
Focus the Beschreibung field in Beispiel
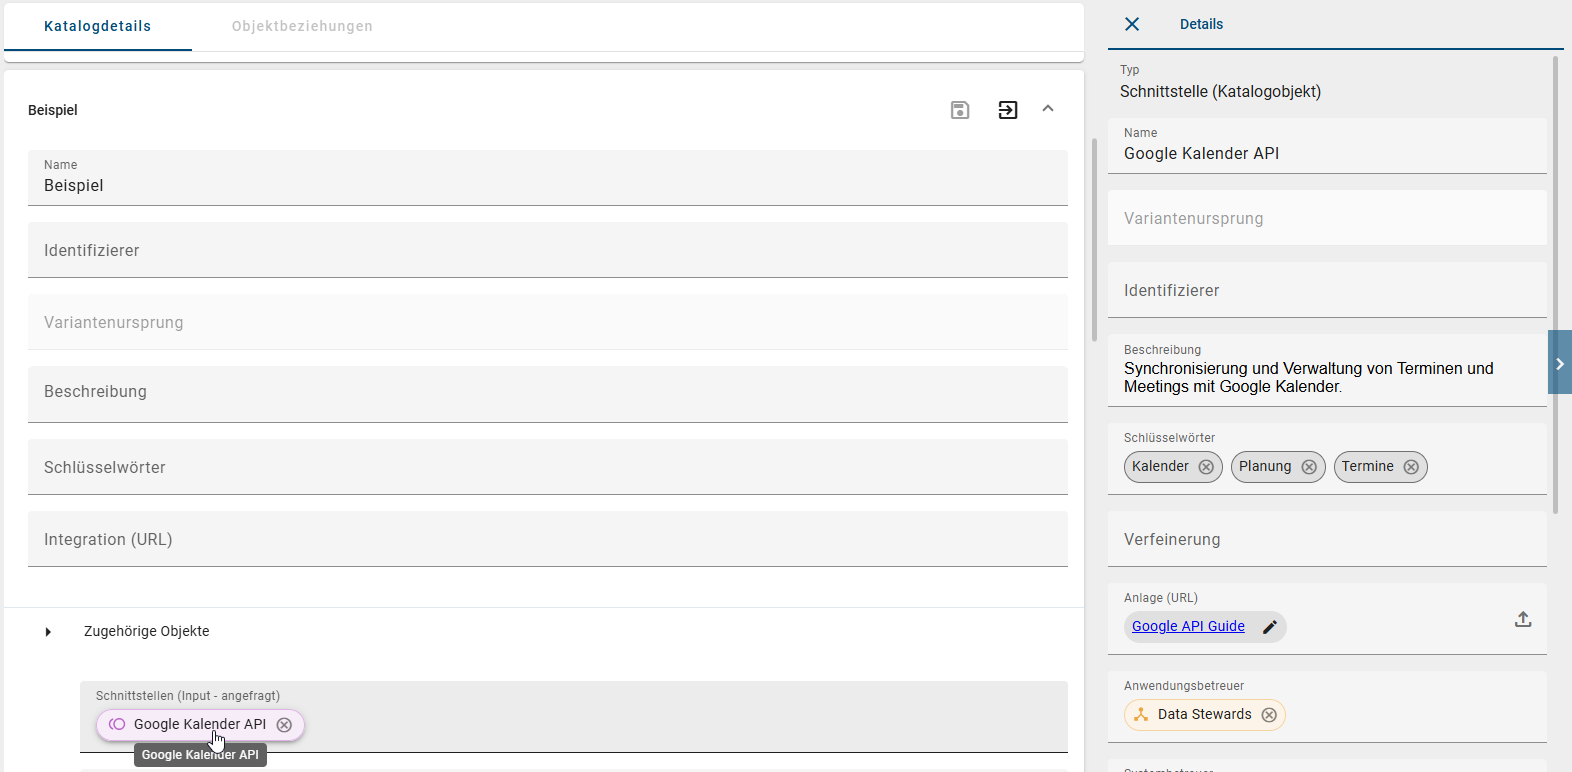click(547, 393)
